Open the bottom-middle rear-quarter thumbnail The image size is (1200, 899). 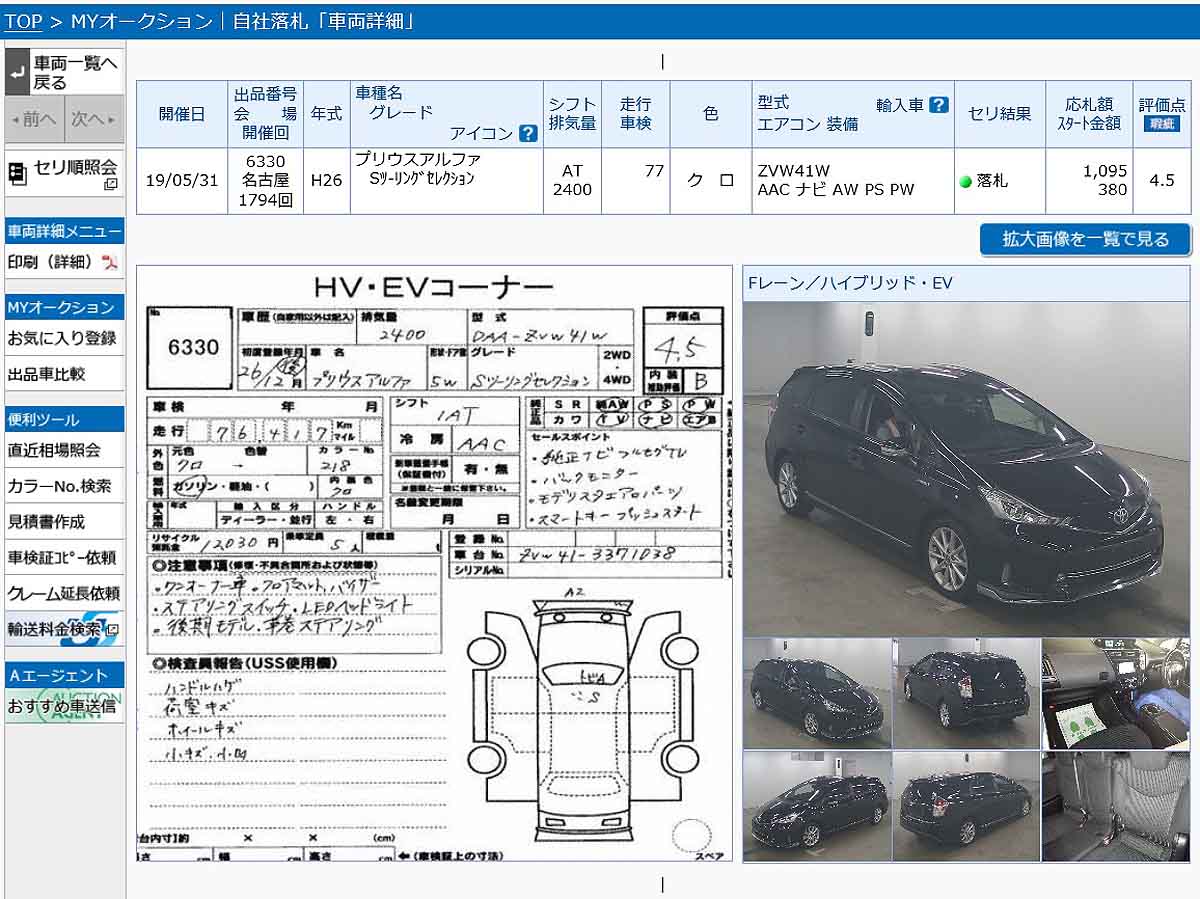(x=966, y=806)
